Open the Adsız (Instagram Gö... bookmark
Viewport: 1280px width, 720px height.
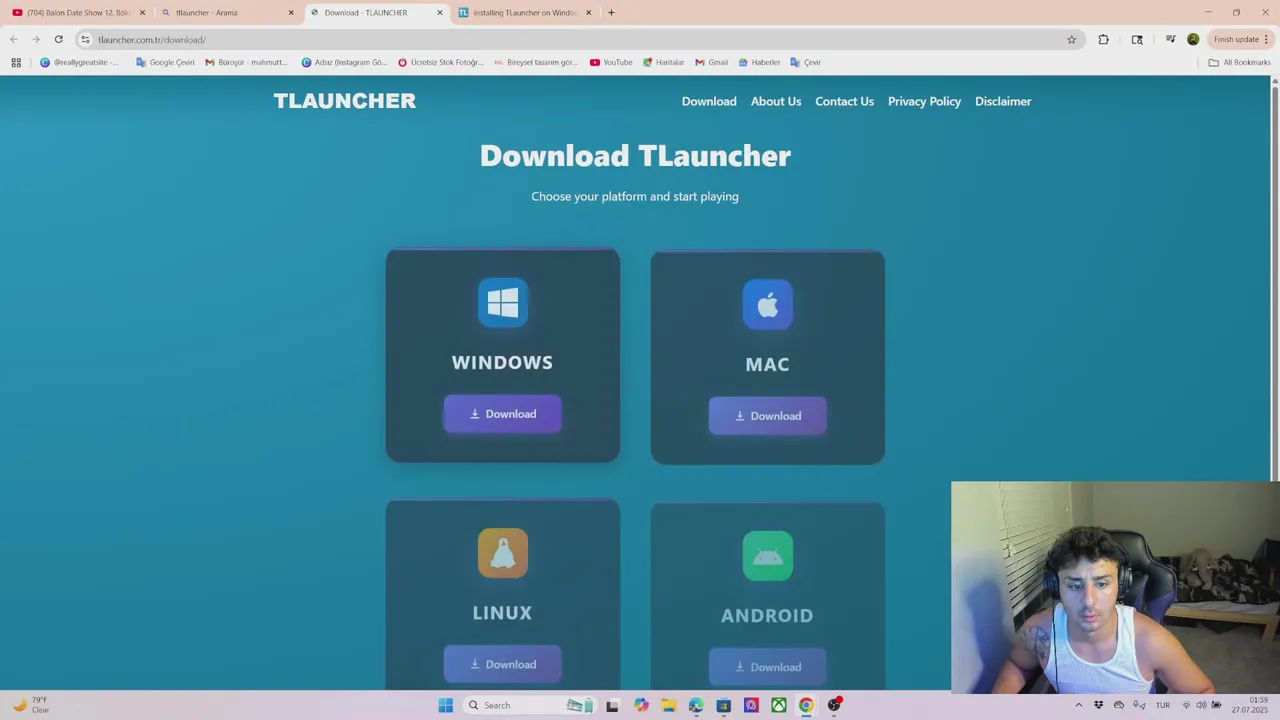[x=344, y=62]
